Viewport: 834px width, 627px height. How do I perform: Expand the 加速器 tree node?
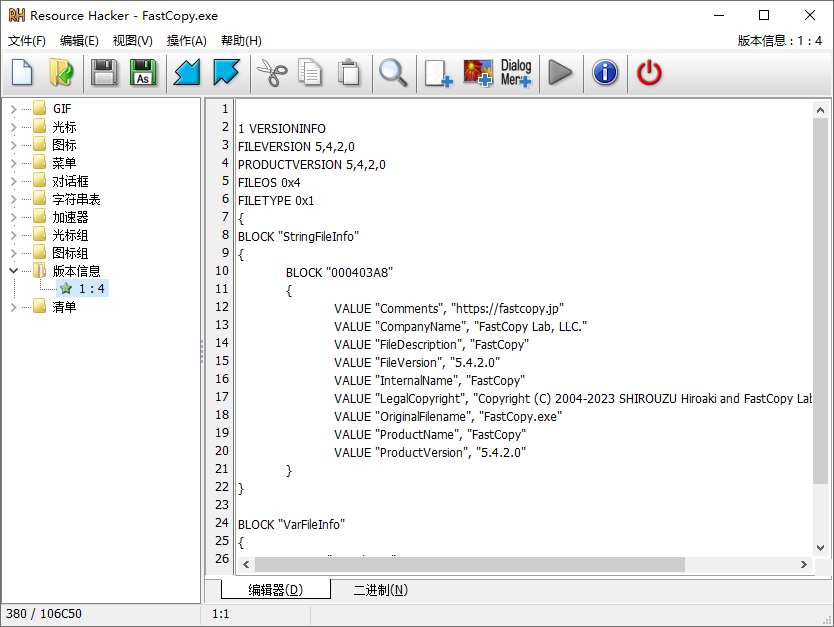coord(13,218)
